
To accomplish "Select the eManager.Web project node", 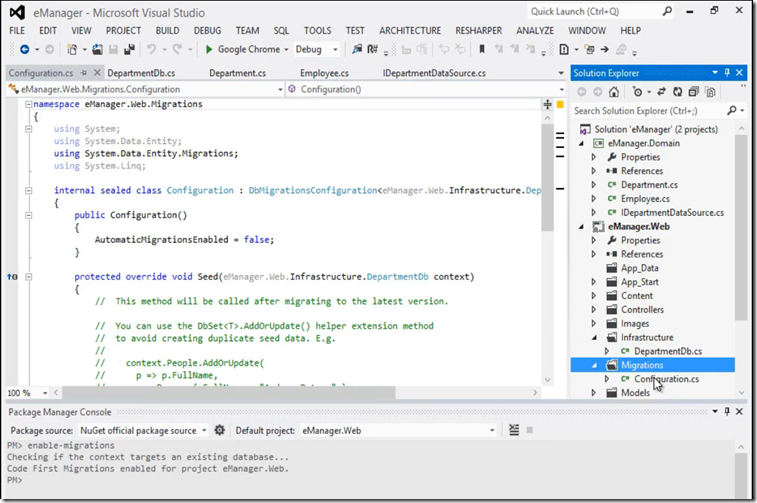I will (x=638, y=226).
